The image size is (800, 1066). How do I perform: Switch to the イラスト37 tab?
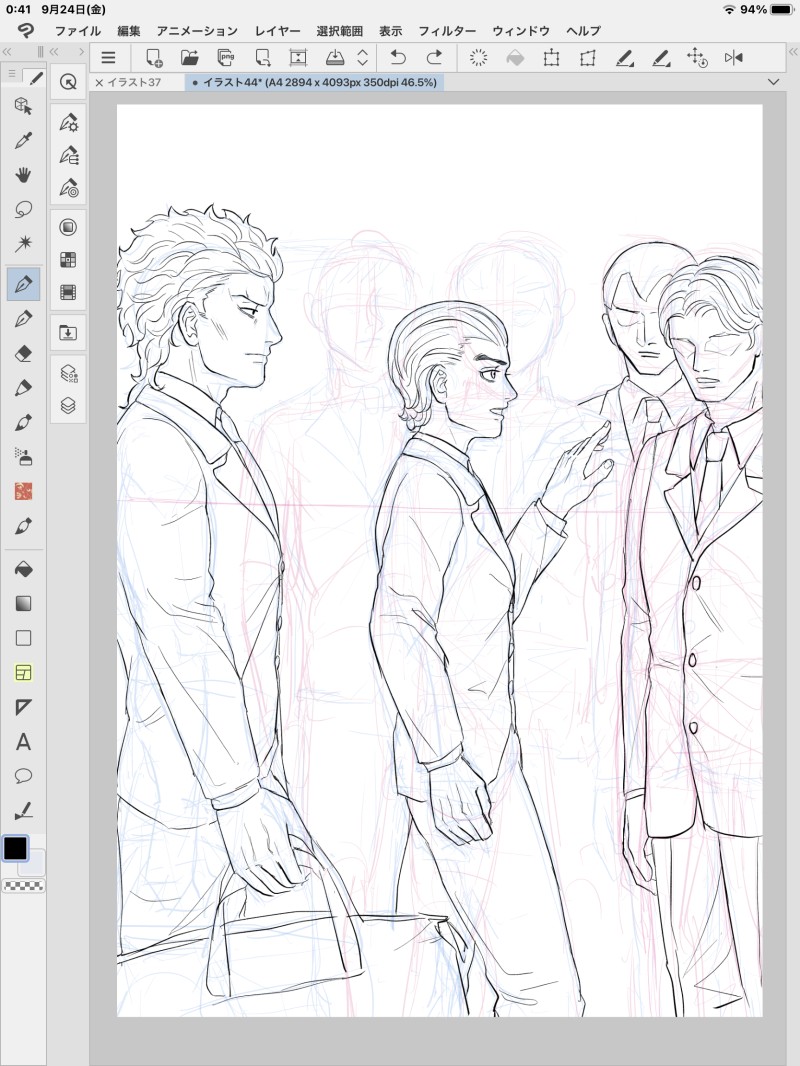point(133,82)
